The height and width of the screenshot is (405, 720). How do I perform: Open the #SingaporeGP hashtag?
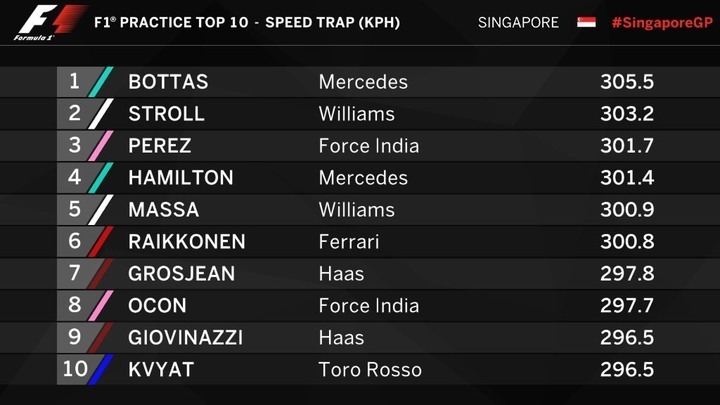pyautogui.click(x=662, y=22)
